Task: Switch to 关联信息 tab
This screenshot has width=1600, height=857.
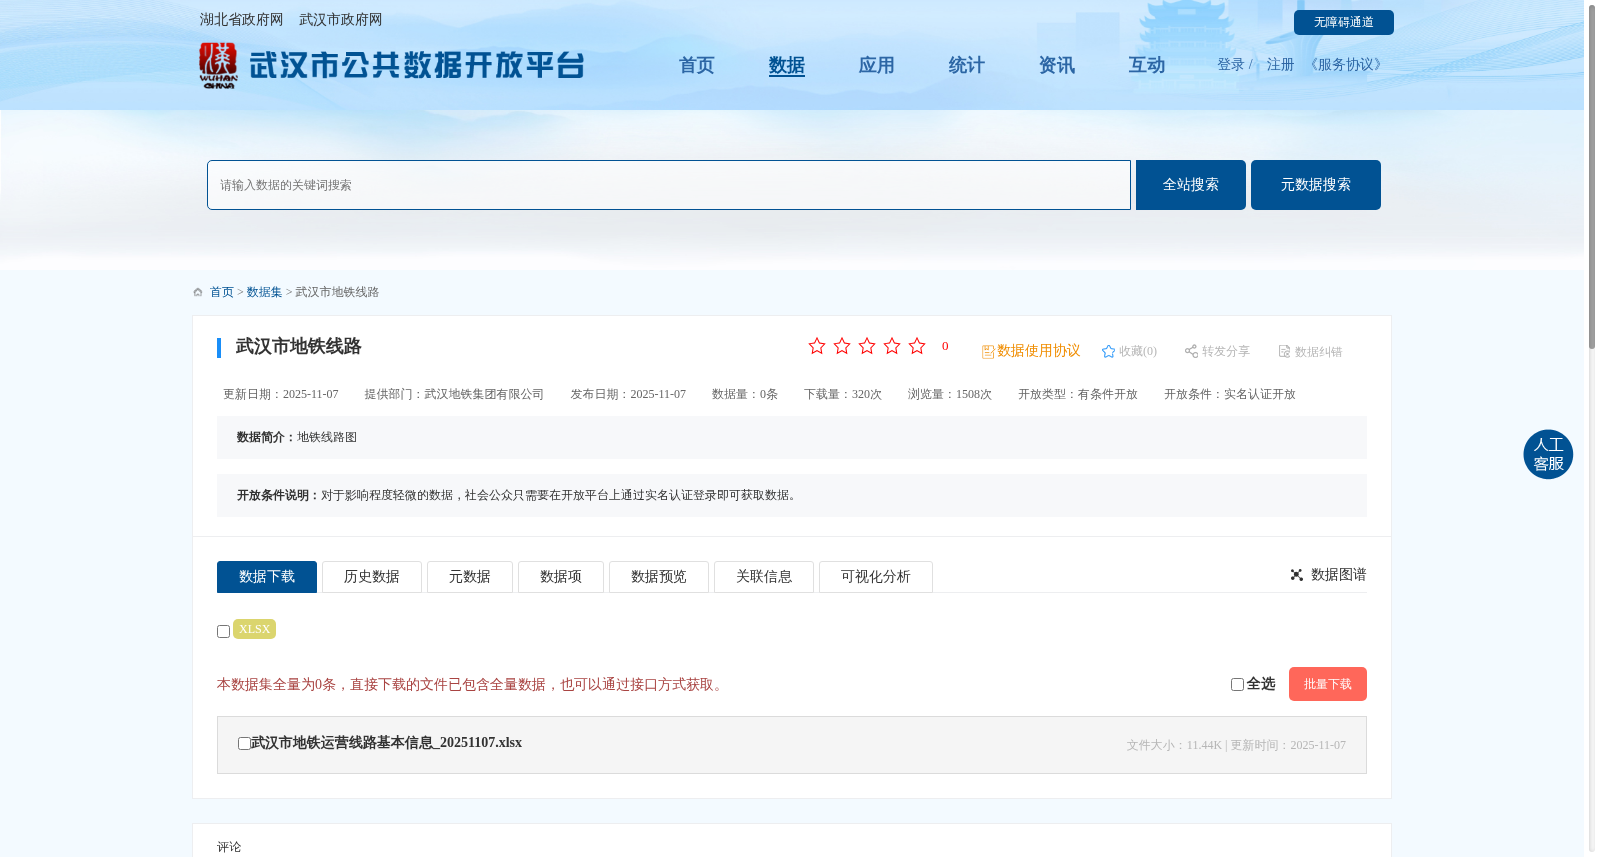Action: tap(764, 577)
